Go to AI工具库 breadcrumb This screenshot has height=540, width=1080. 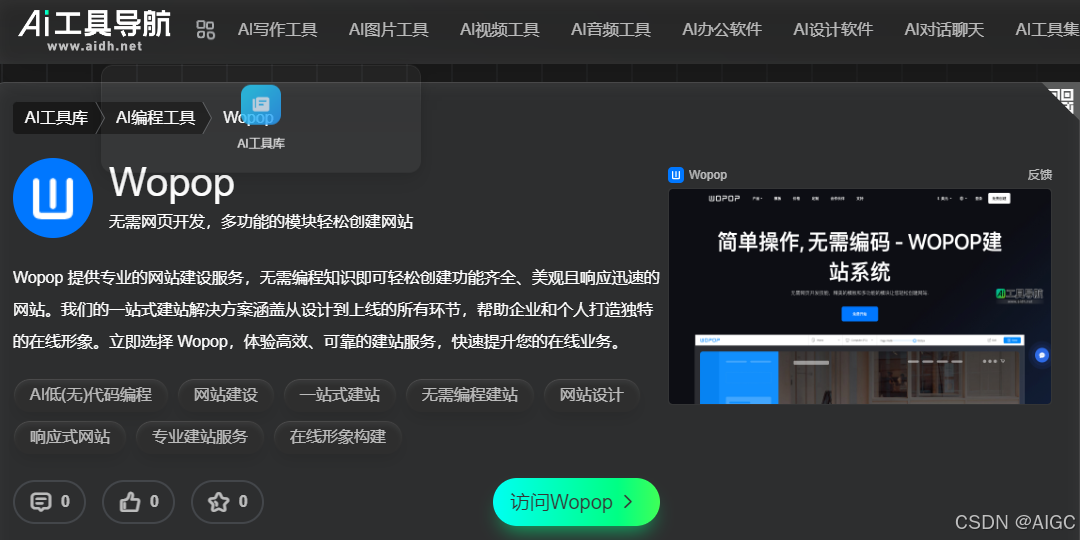pos(56,118)
